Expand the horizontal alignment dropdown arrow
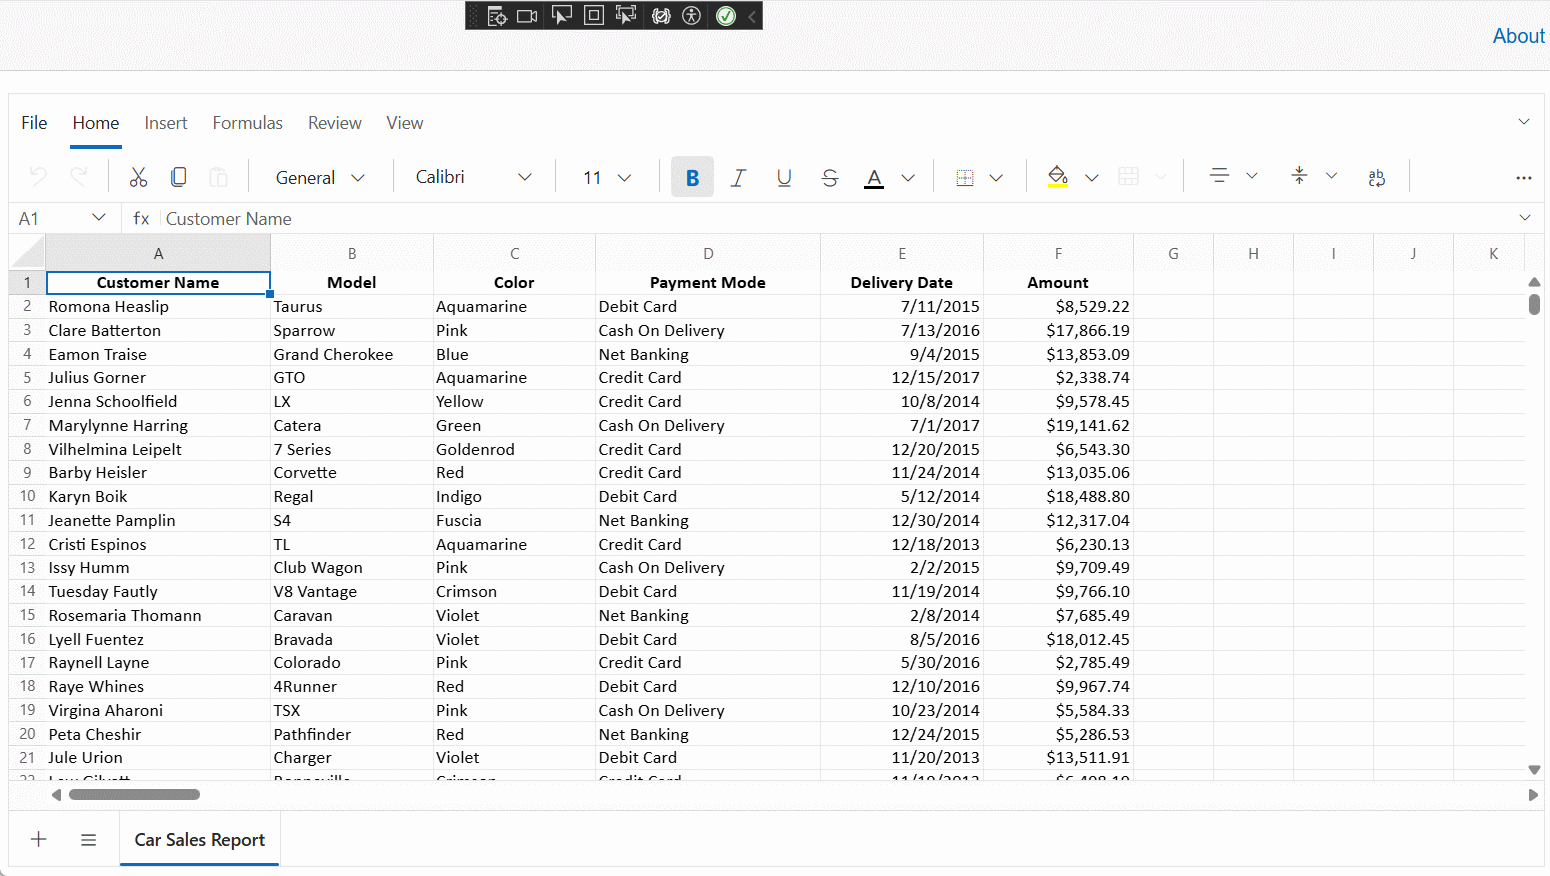1550x876 pixels. tap(1251, 176)
